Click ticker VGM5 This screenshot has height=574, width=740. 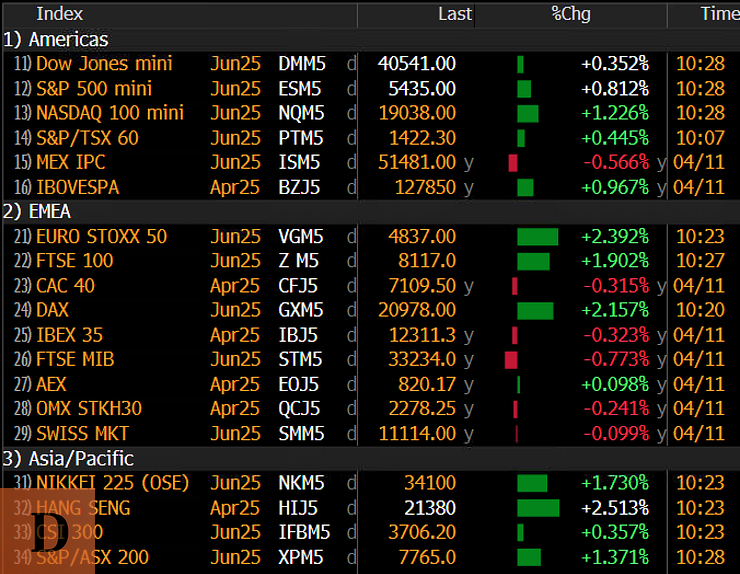coord(301,236)
